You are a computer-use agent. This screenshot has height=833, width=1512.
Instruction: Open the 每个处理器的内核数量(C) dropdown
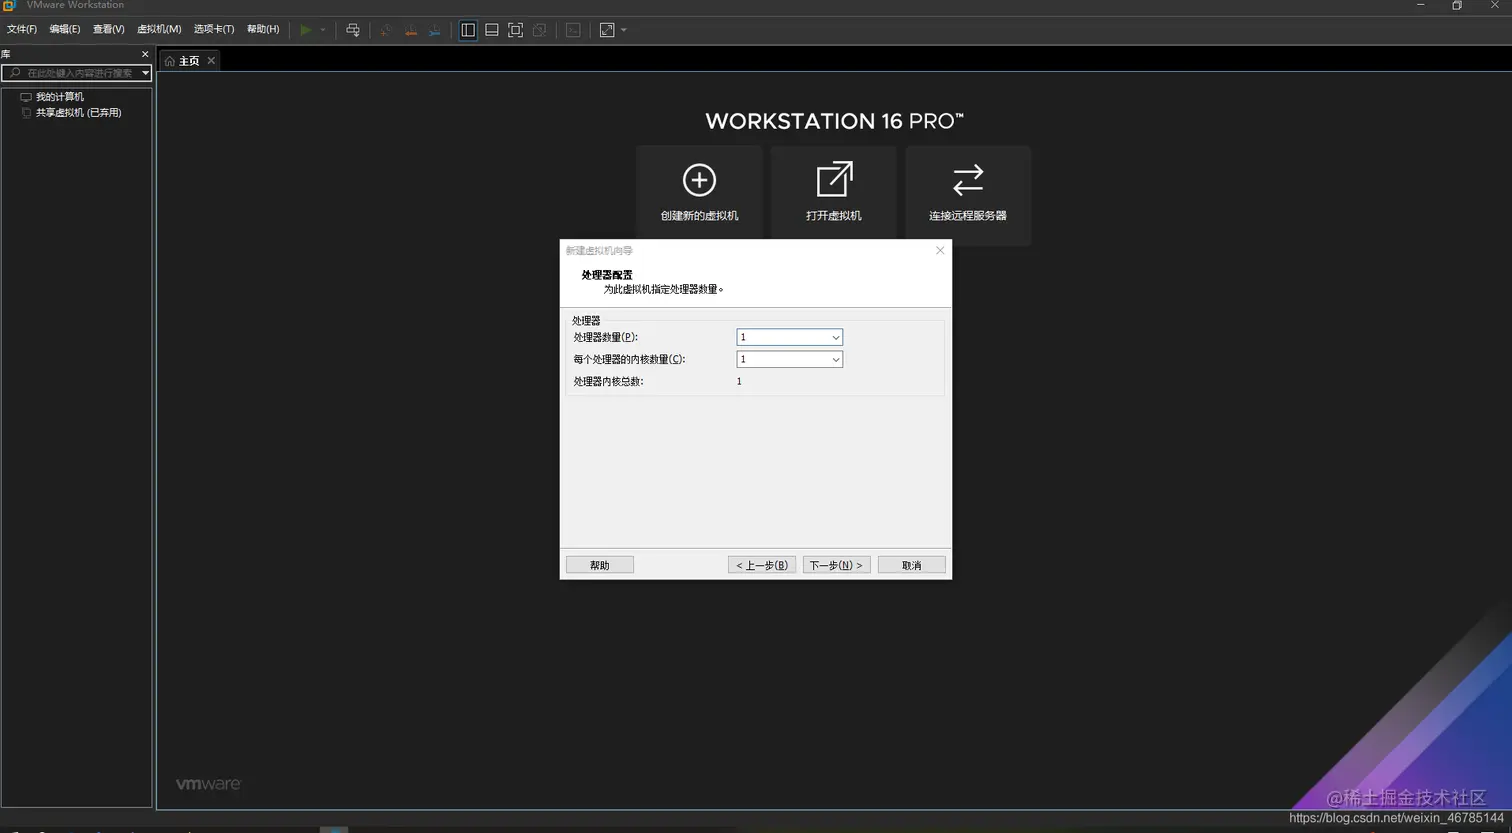(790, 359)
